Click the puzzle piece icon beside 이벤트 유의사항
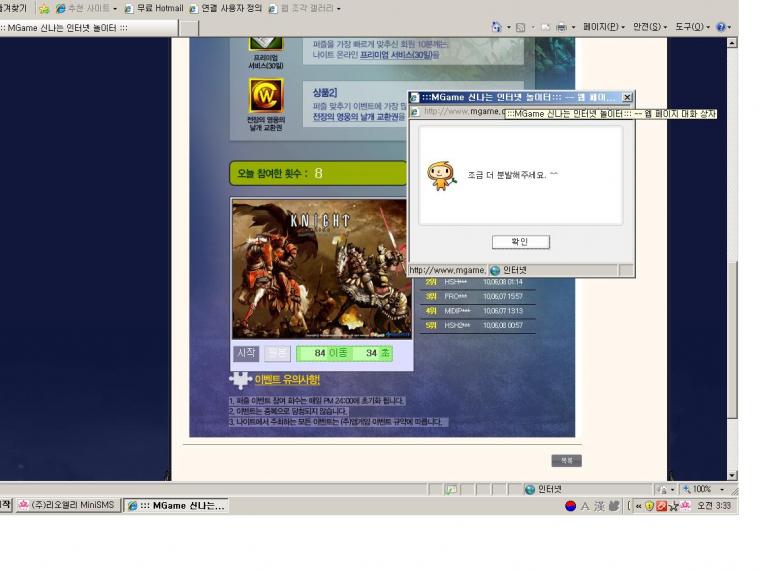Viewport: 760px width, 570px height. tap(240, 380)
